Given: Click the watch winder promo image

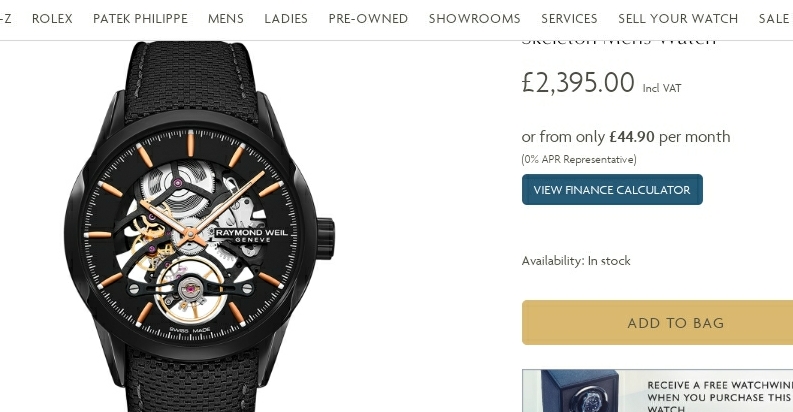Looking at the screenshot, I should tap(580, 391).
